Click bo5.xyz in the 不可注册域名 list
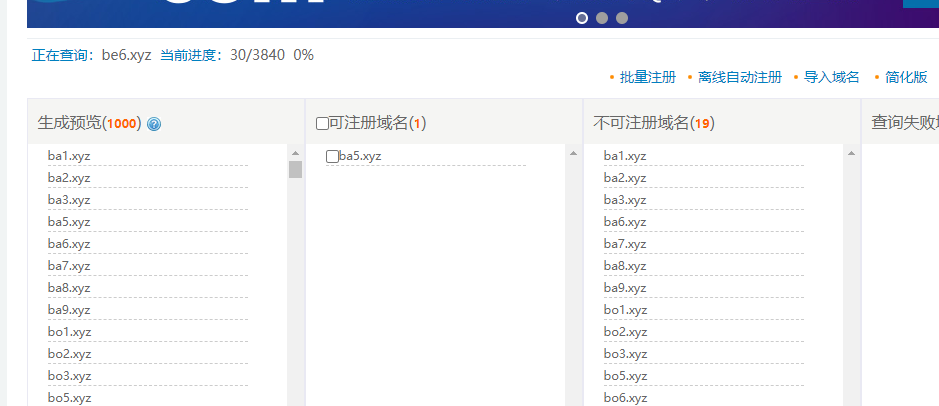939x406 pixels. click(626, 375)
